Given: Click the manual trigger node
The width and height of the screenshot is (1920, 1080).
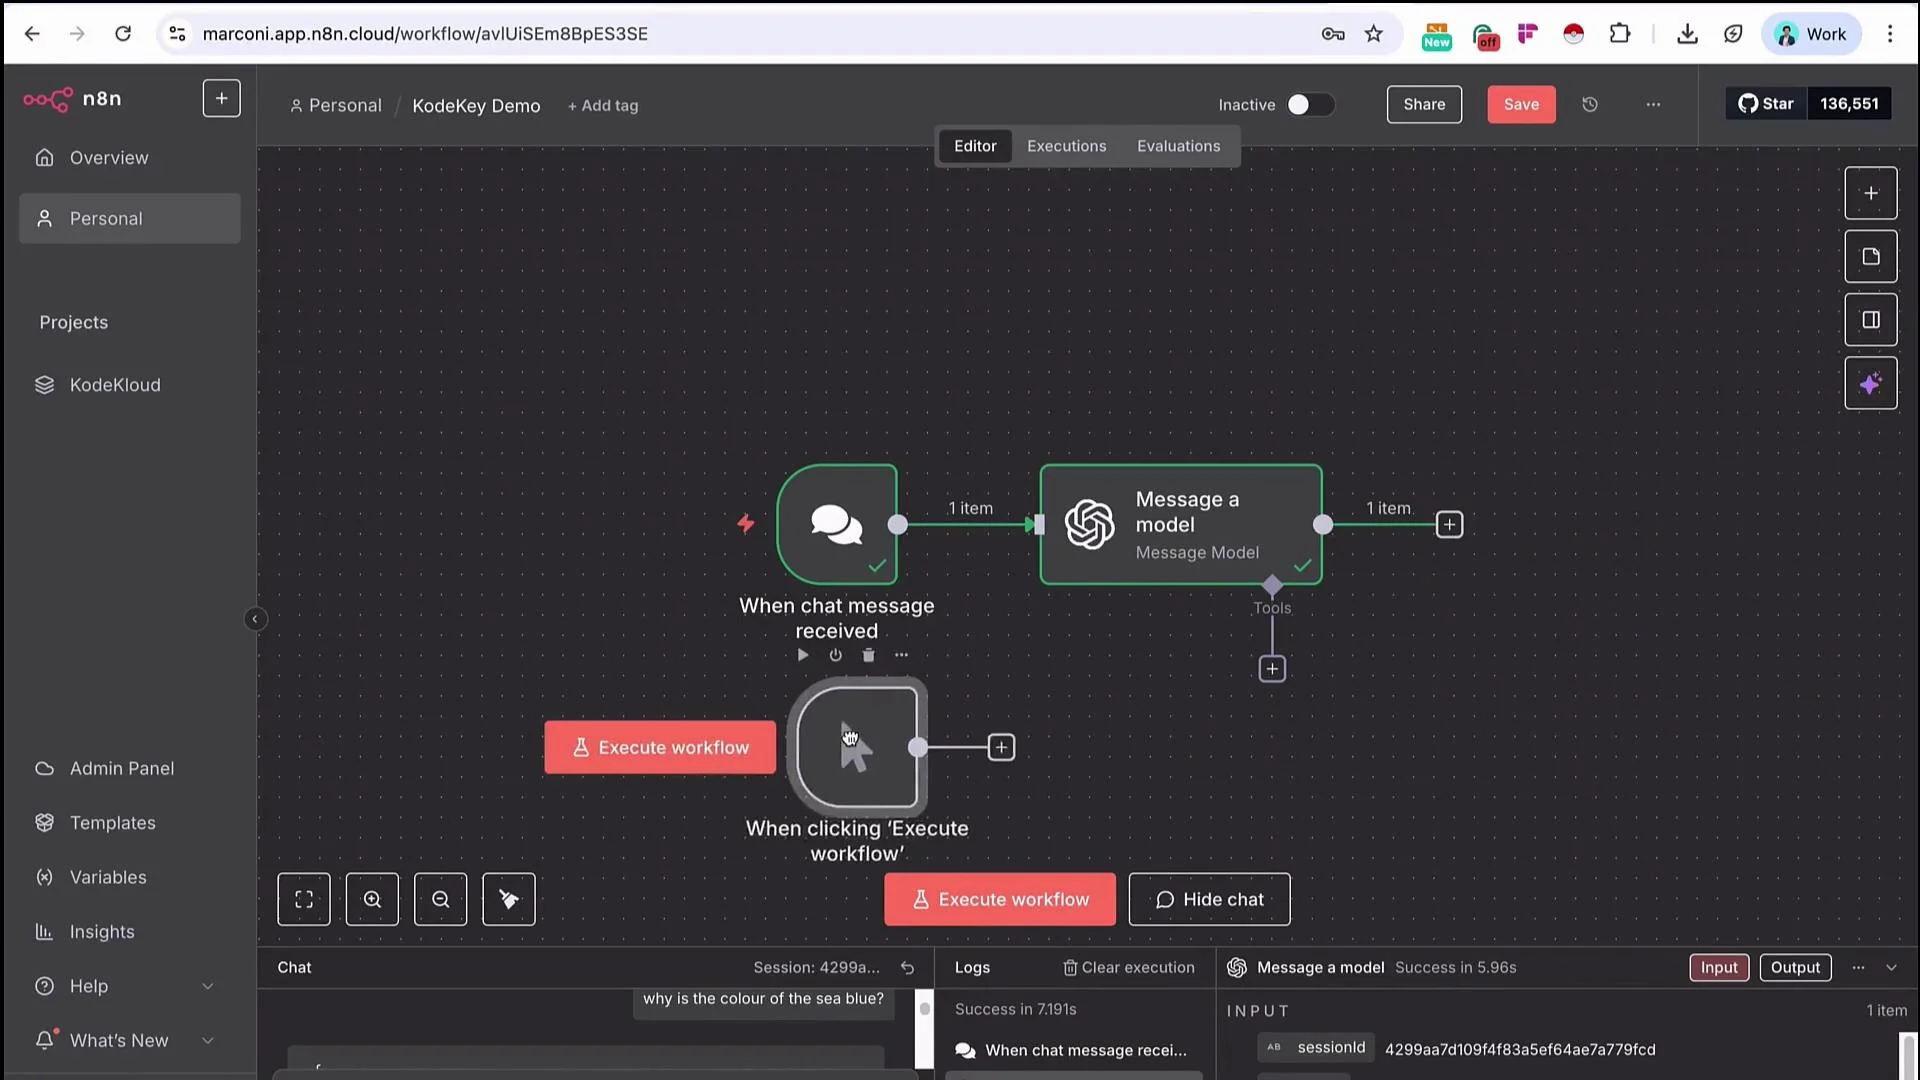Looking at the screenshot, I should click(x=857, y=747).
